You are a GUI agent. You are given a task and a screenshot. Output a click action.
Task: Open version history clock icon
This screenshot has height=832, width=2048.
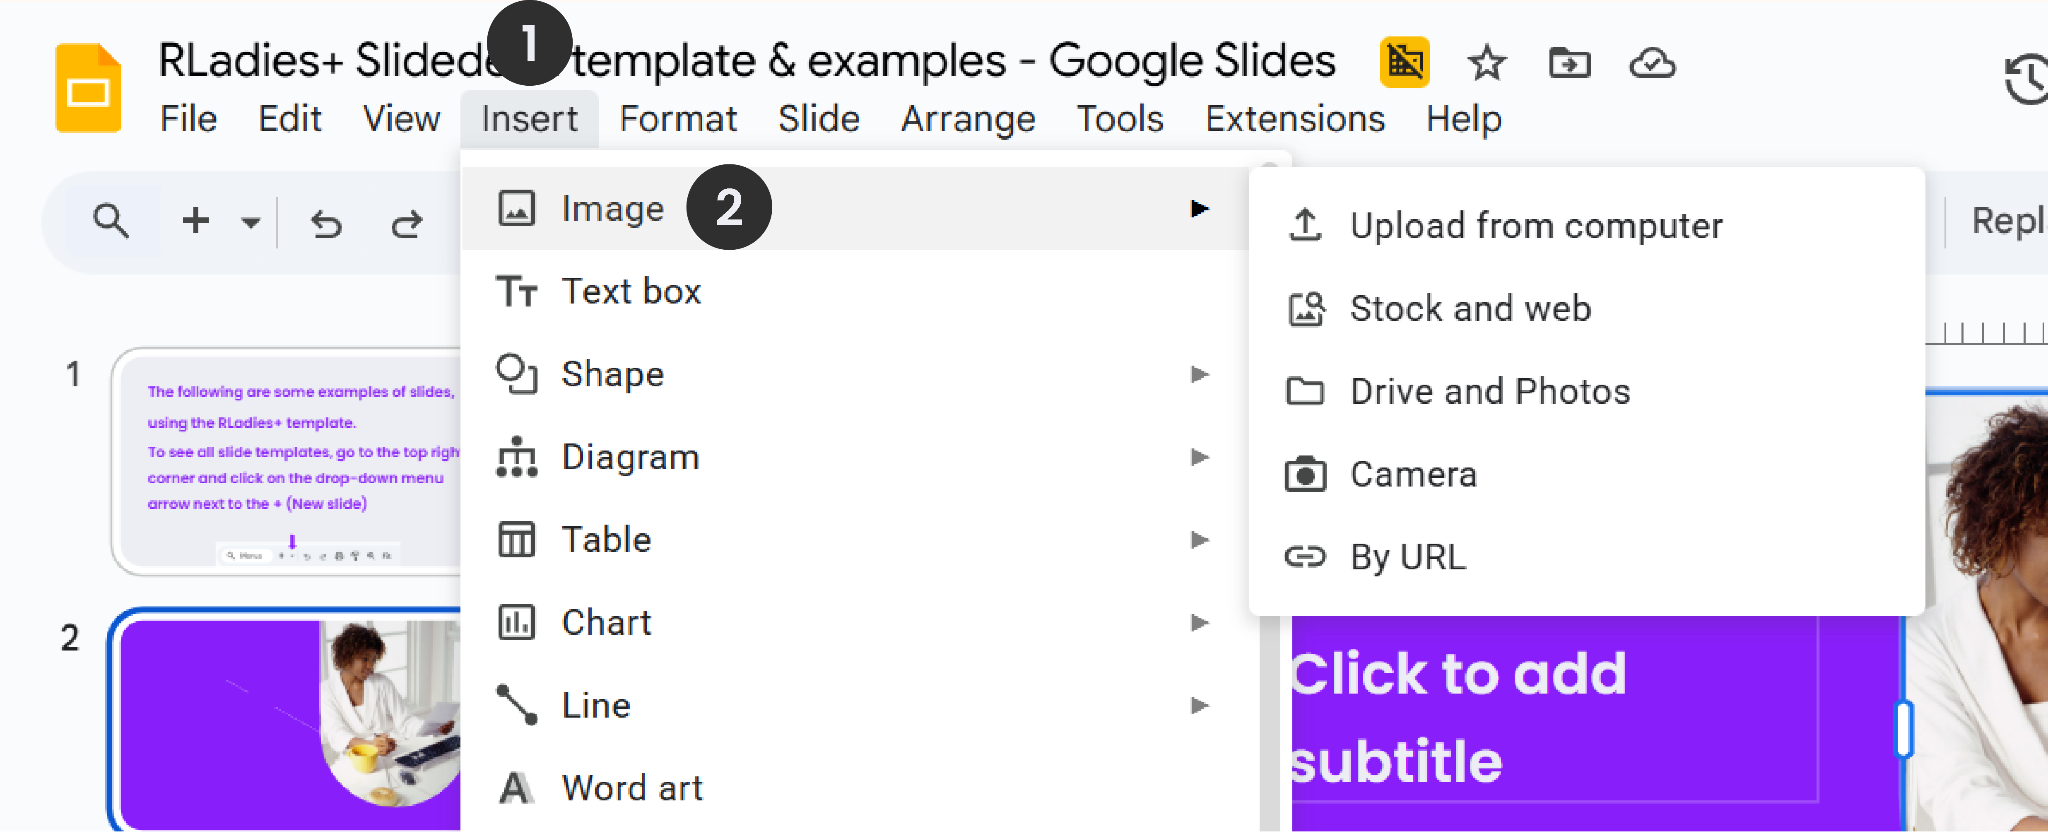[2027, 80]
